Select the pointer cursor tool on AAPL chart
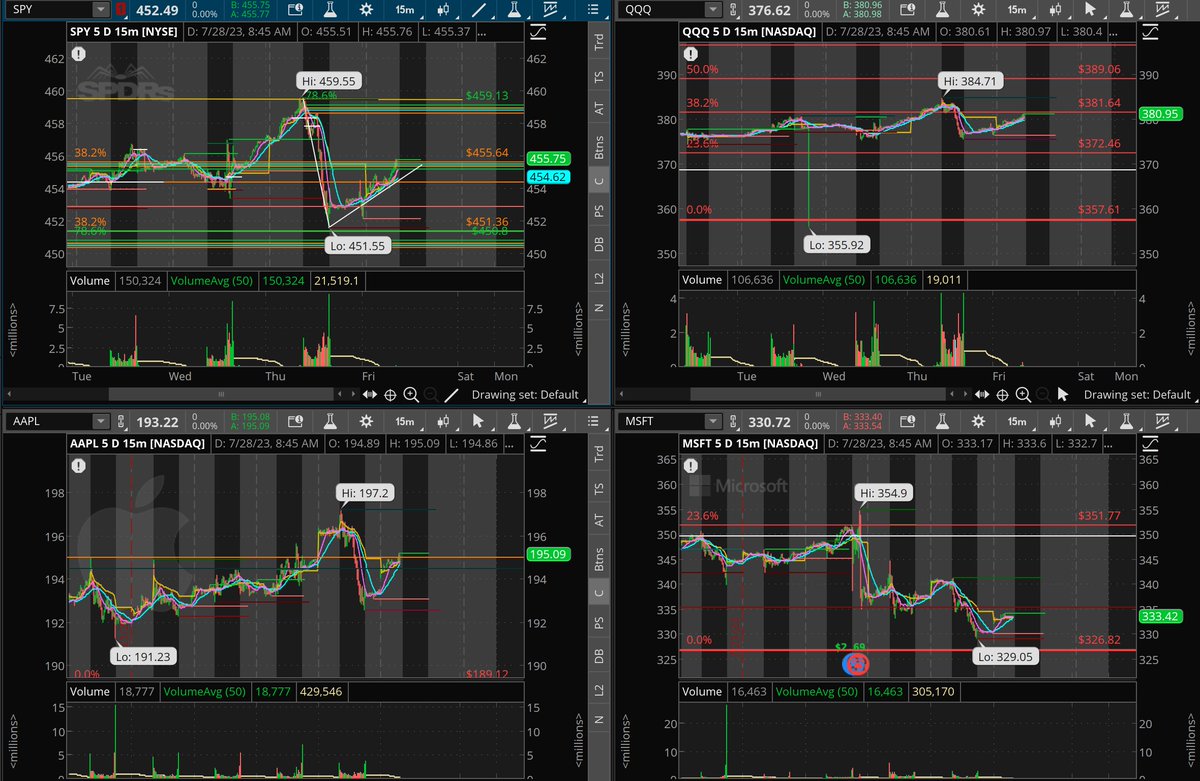The image size is (1200, 781). coord(478,421)
